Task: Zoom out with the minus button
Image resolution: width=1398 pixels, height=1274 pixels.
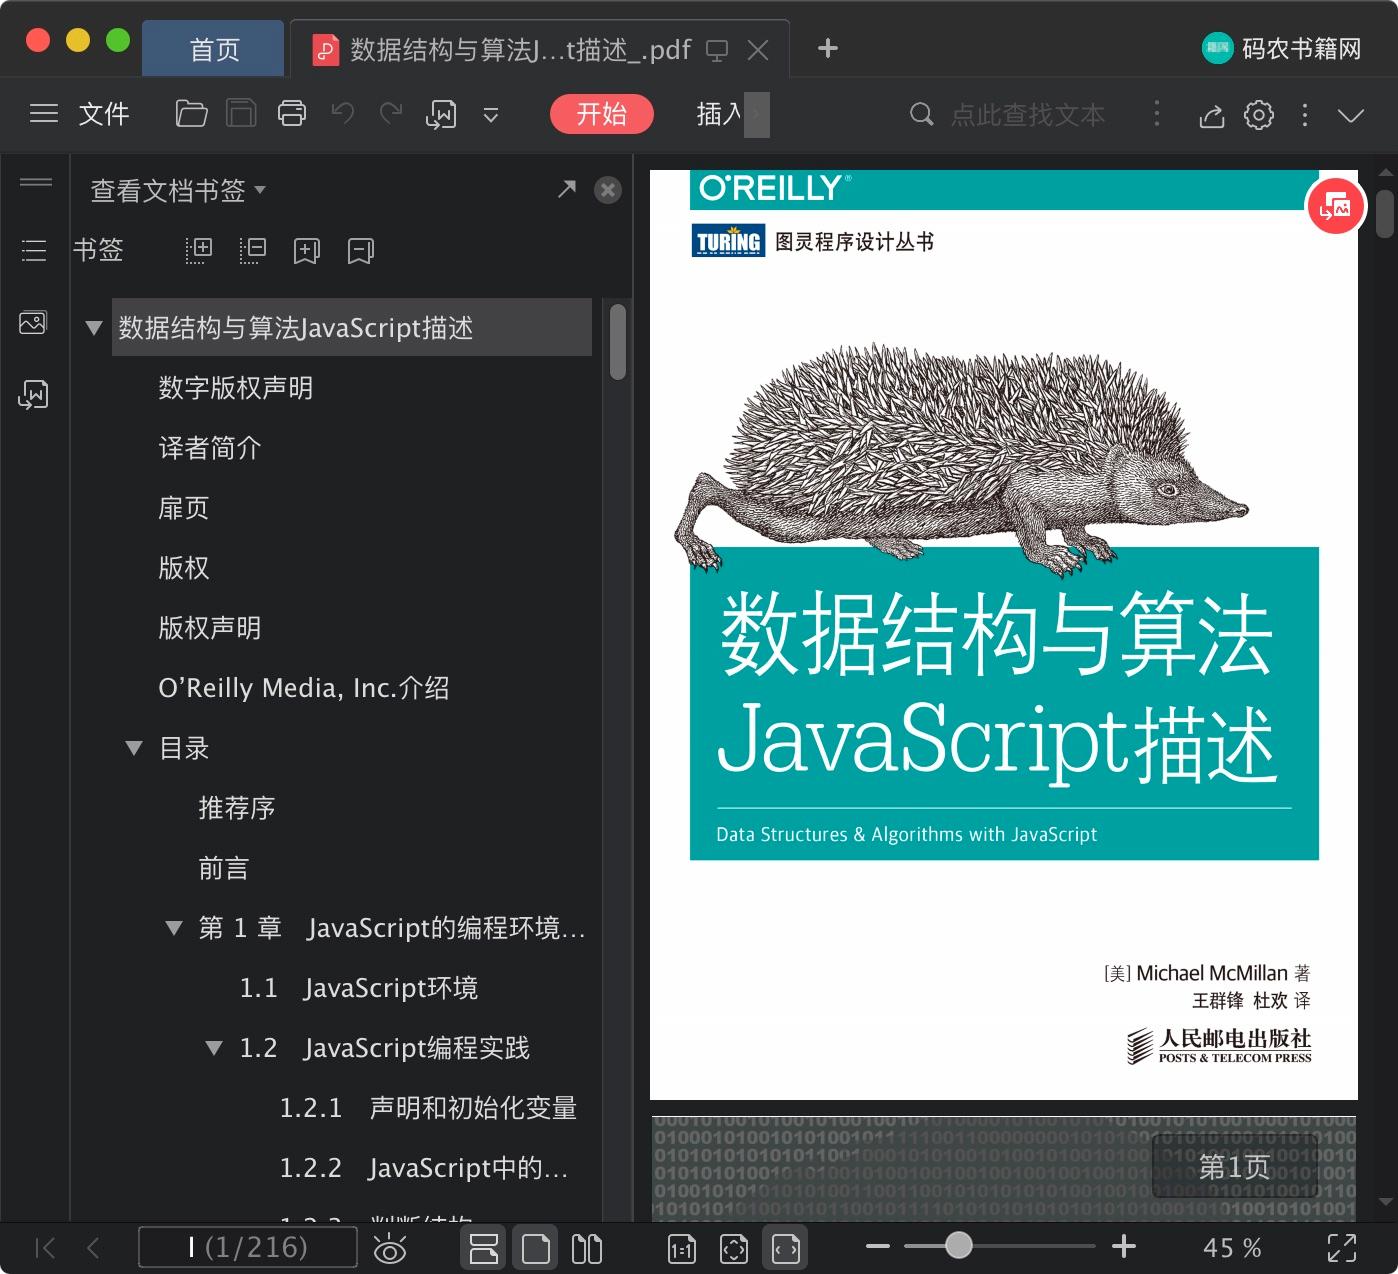Action: coord(878,1246)
